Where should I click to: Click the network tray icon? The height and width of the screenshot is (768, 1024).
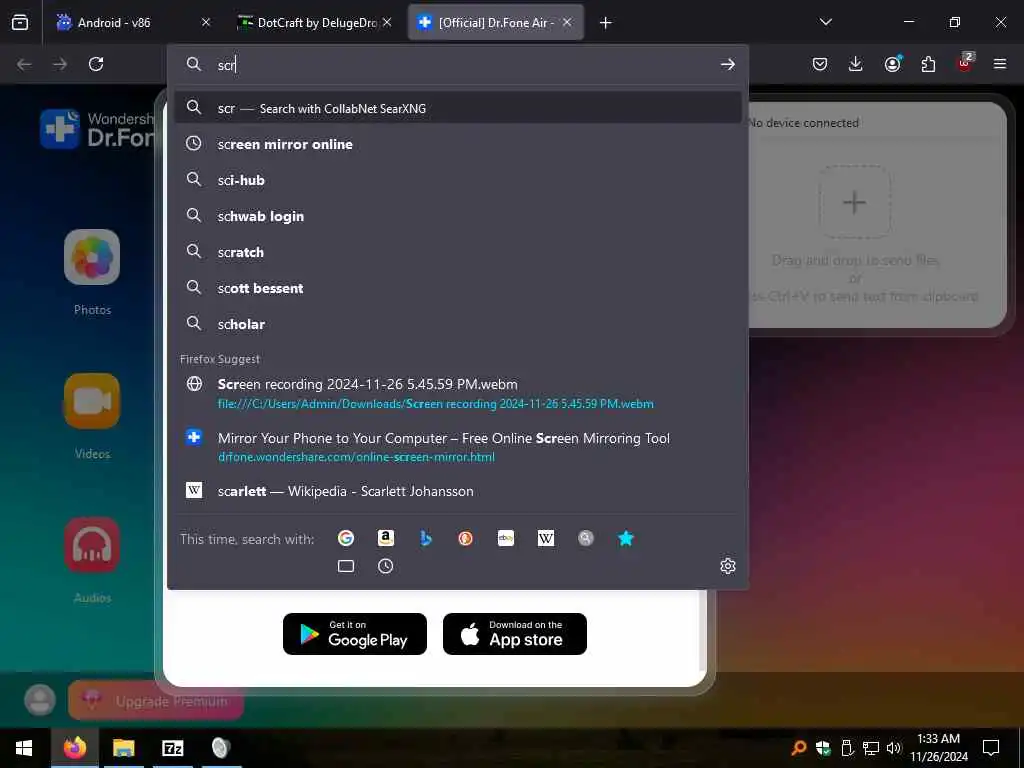pyautogui.click(x=871, y=748)
